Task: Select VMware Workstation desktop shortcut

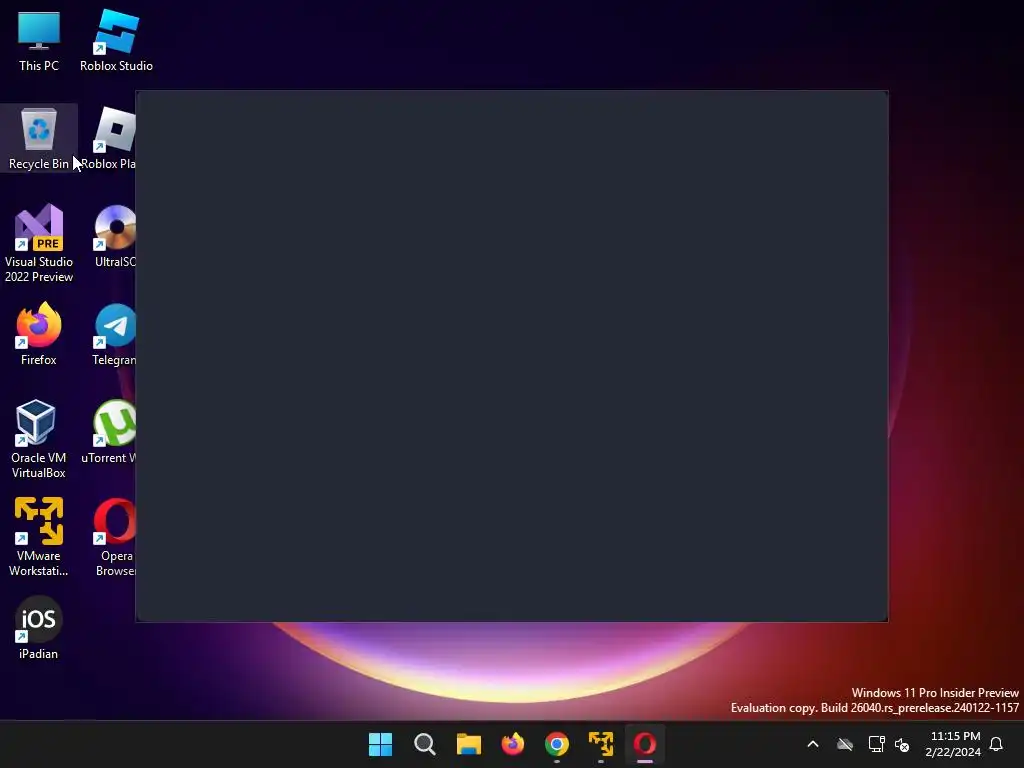Action: [x=39, y=537]
